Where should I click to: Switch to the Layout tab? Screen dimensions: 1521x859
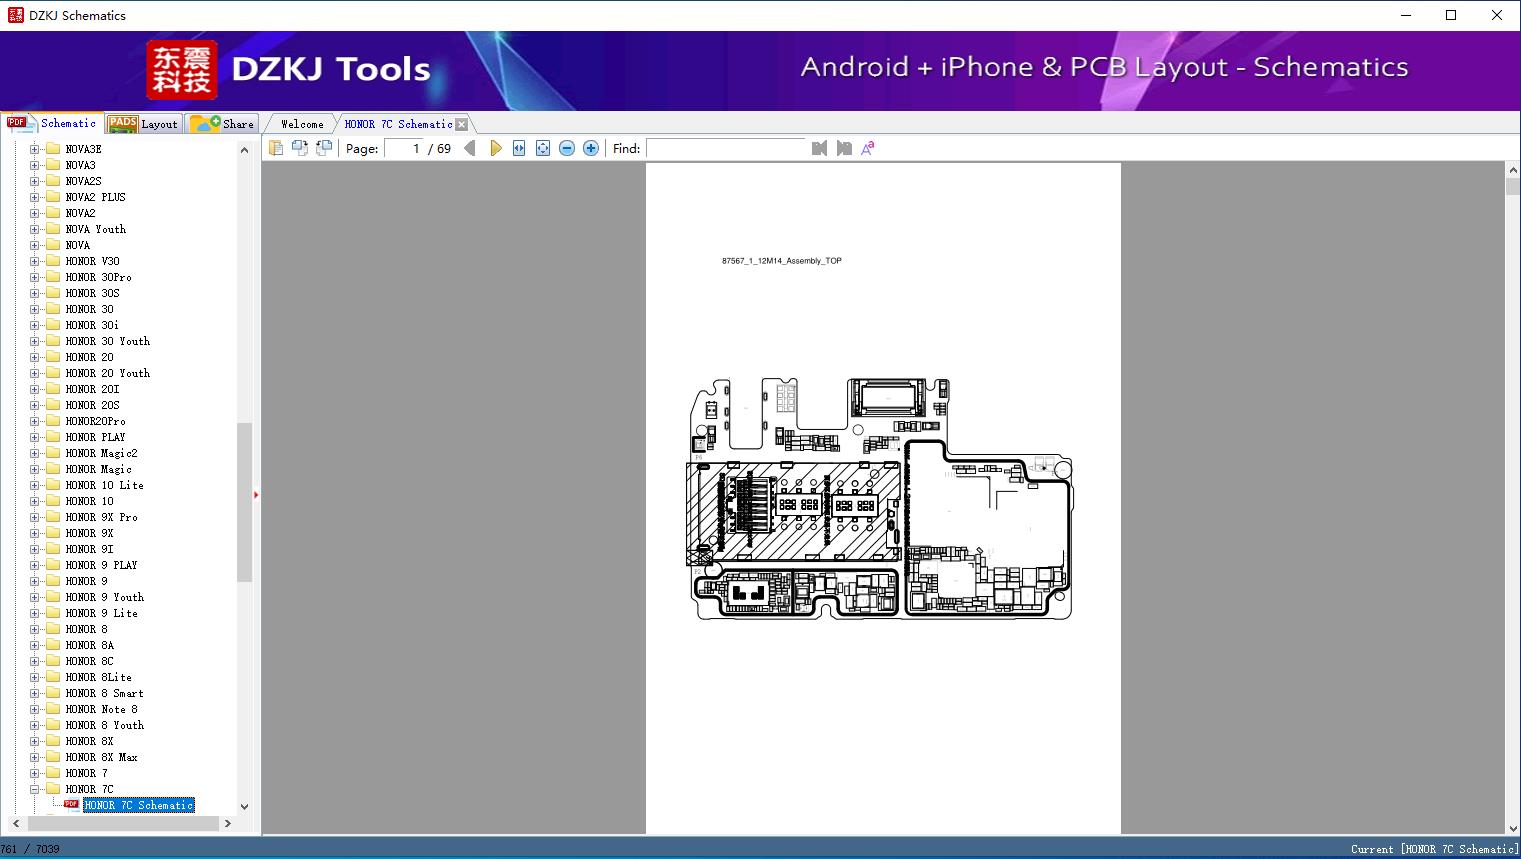(143, 124)
